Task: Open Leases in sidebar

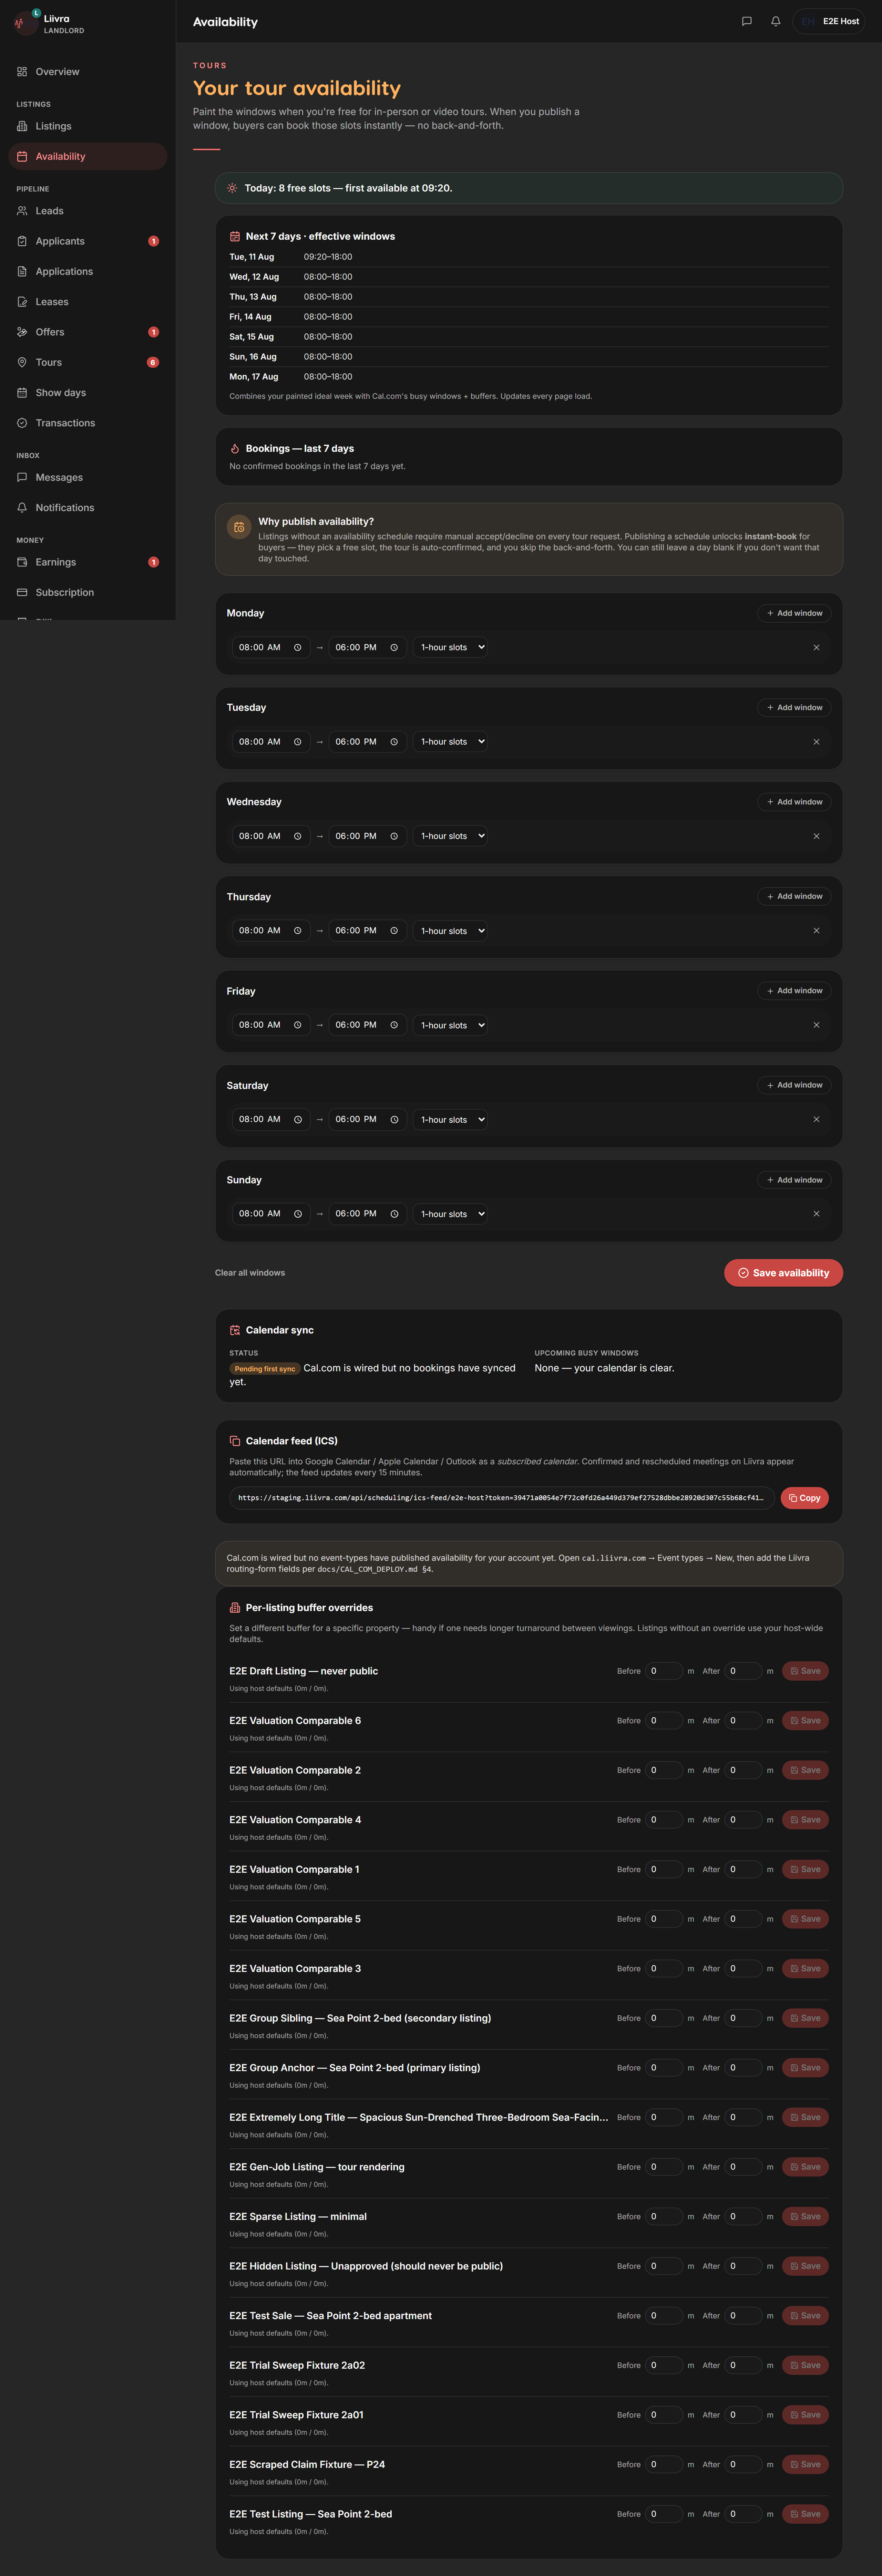Action: pos(88,302)
